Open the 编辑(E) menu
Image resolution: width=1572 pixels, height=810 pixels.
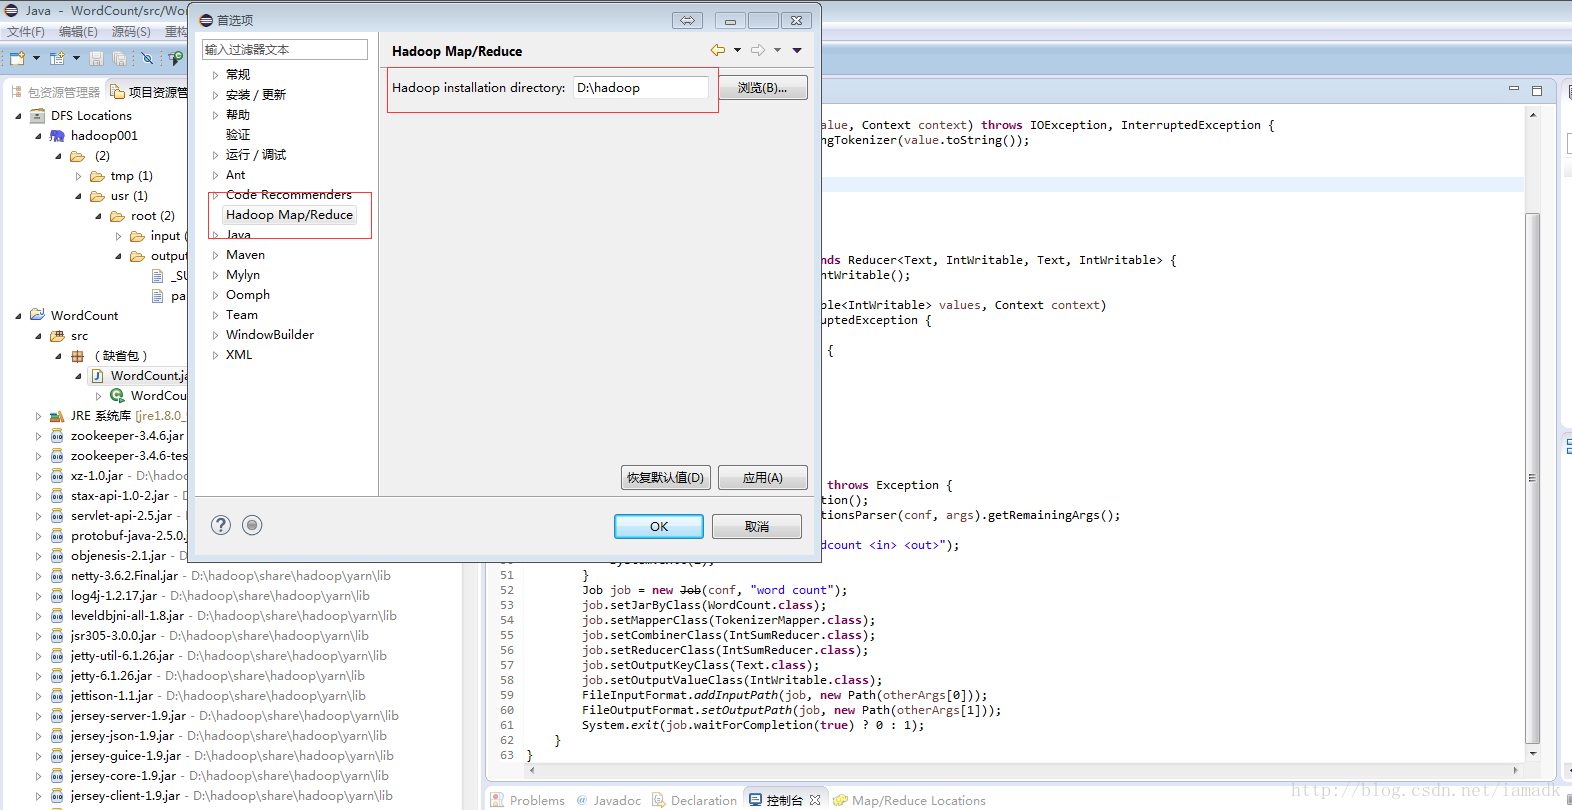point(78,32)
